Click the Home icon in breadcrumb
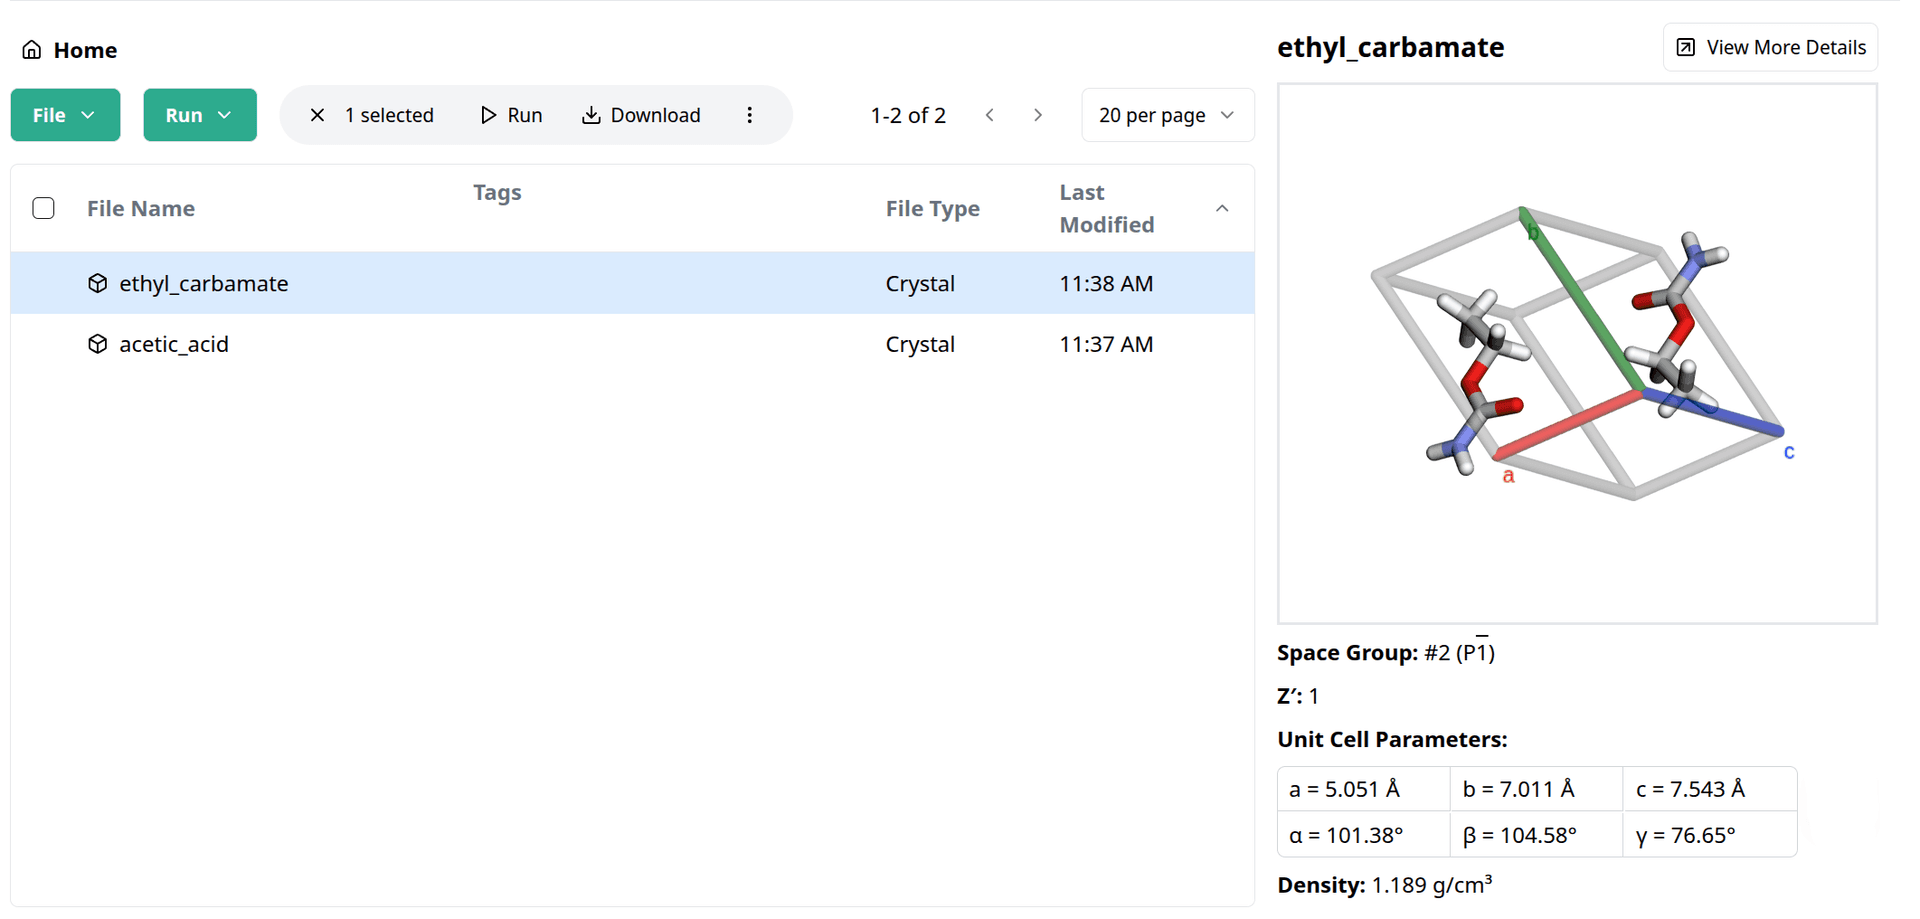The height and width of the screenshot is (919, 1920). tap(32, 50)
